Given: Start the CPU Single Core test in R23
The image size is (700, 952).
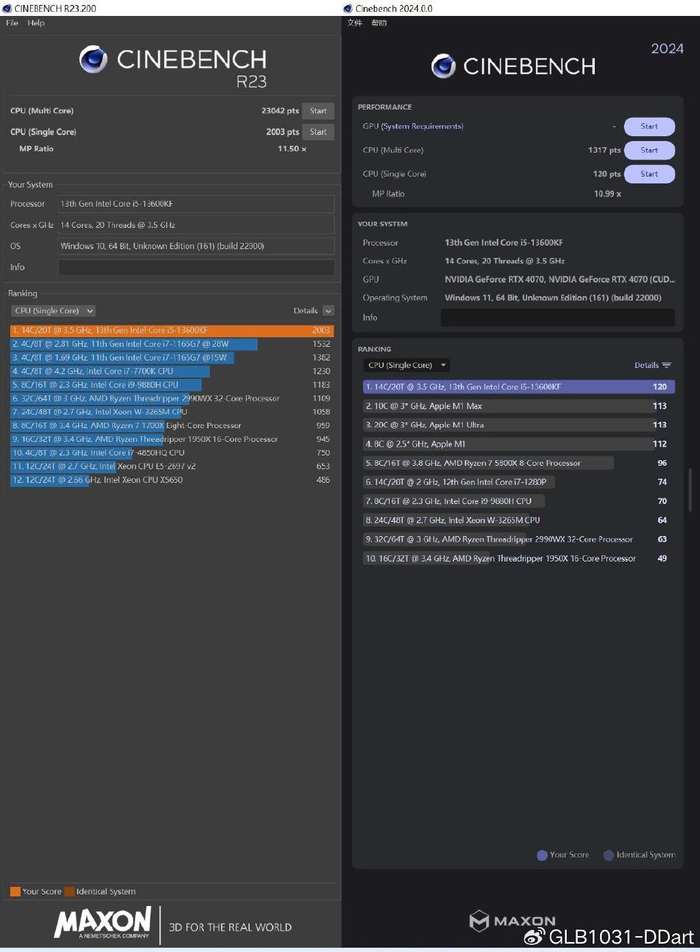Looking at the screenshot, I should point(318,132).
